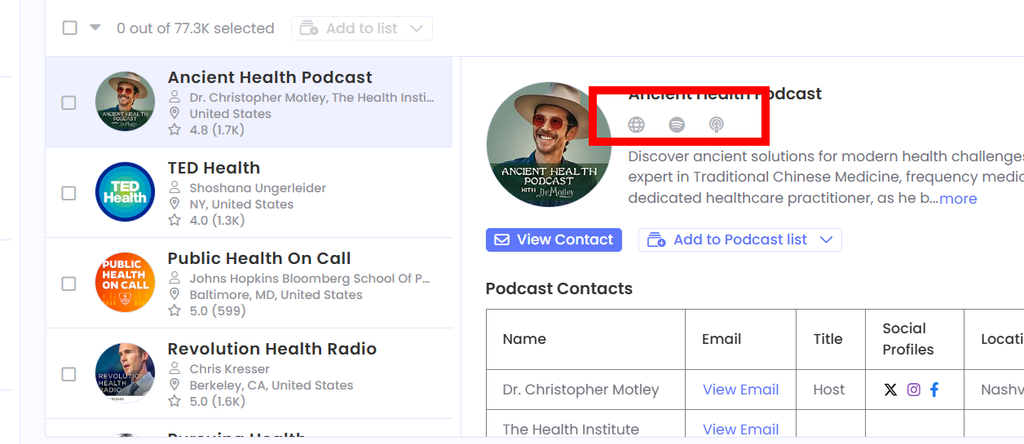The image size is (1024, 444).
Task: Open the Revolution Health Radio title
Action: 272,349
